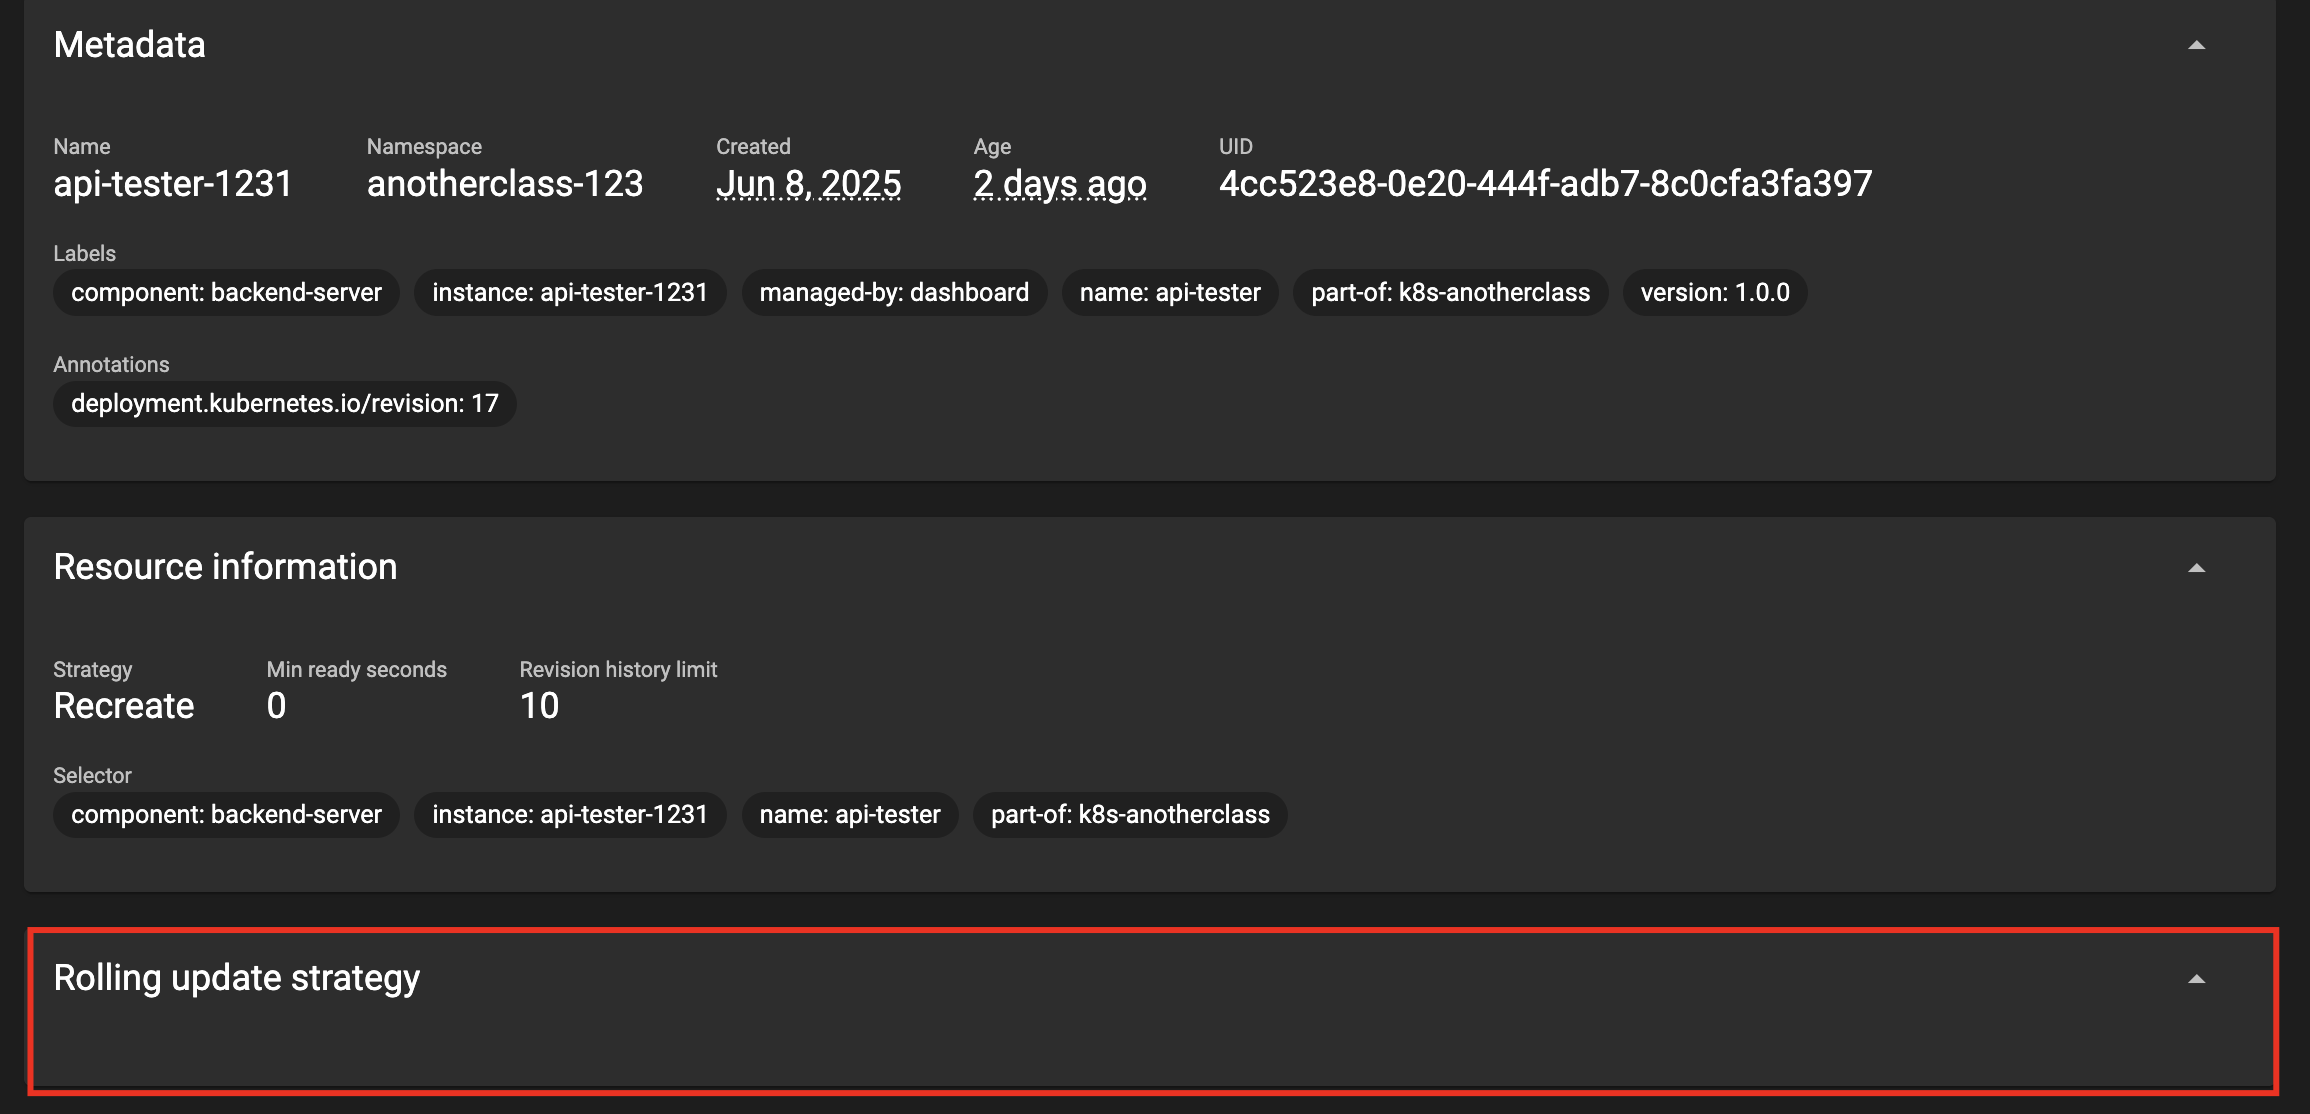2310x1114 pixels.
Task: Select the component: backend-server label chip
Action: coord(226,293)
